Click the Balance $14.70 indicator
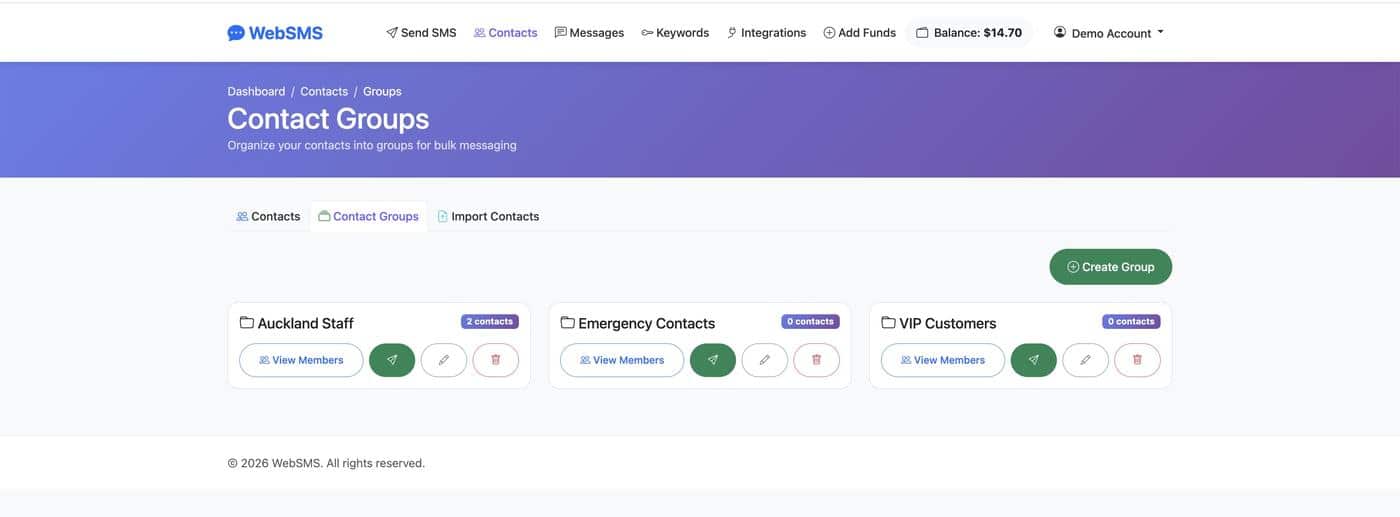 click(968, 33)
